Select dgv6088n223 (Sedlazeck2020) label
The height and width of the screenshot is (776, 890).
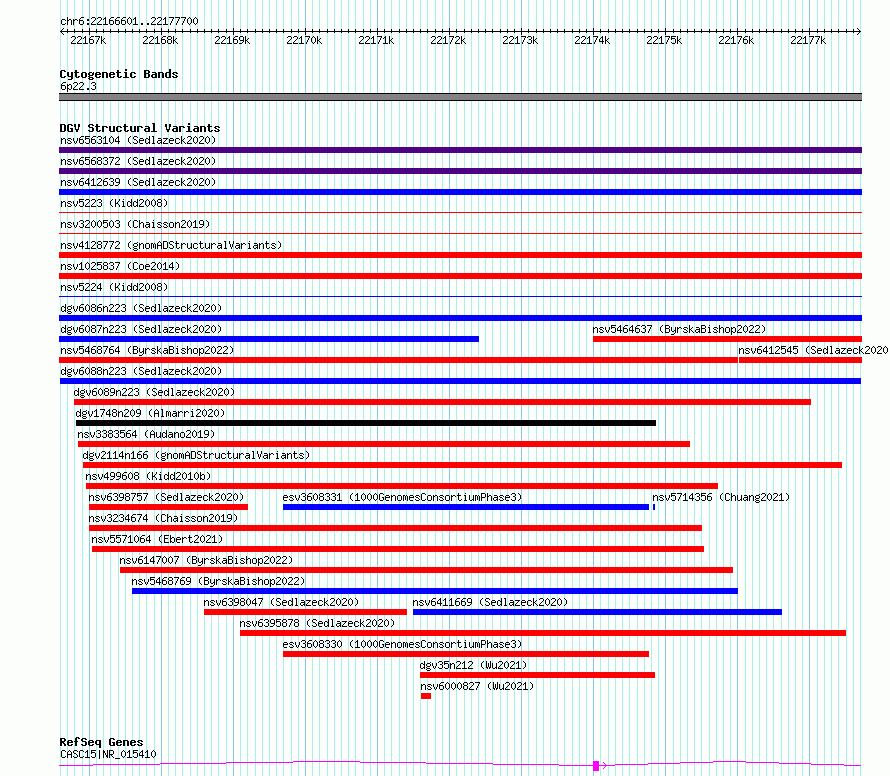pos(141,371)
